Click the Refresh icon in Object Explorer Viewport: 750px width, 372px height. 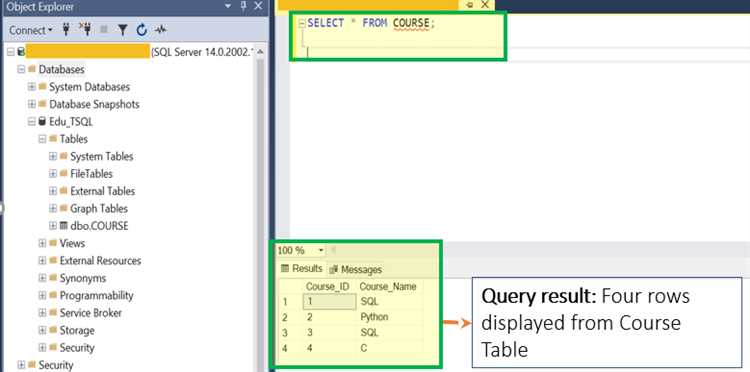(142, 30)
